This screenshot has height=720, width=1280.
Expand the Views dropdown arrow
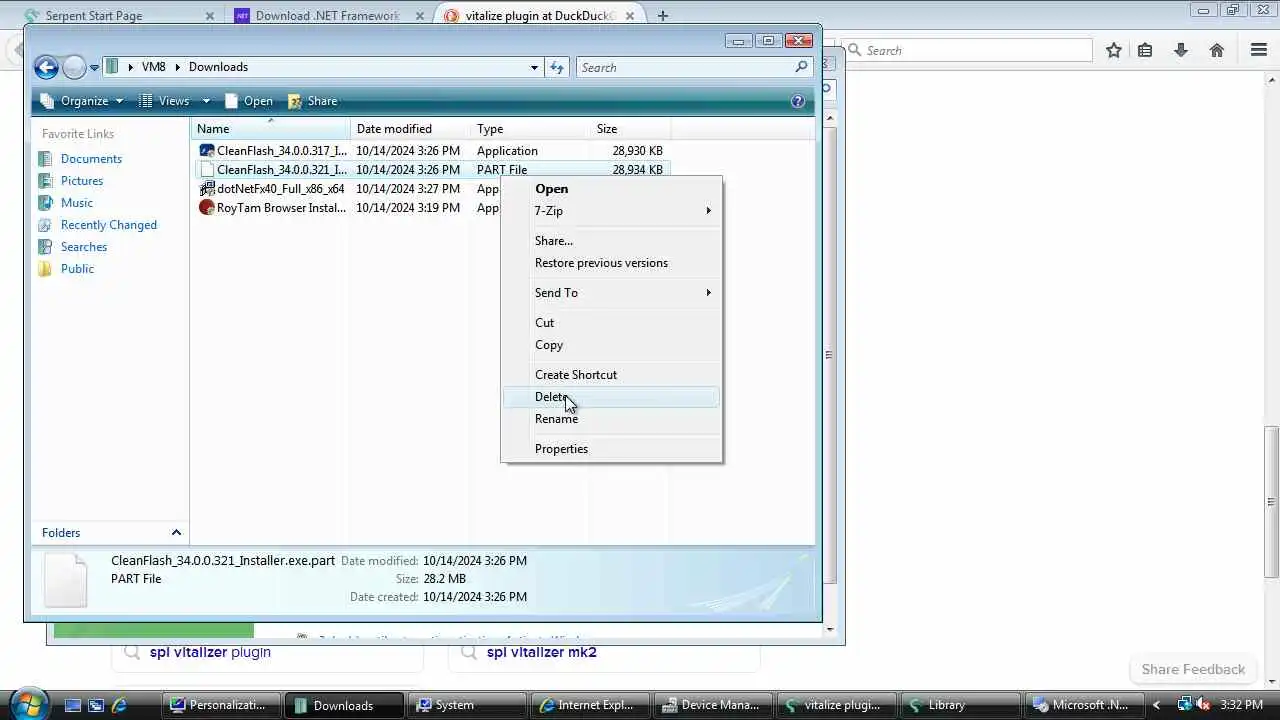[206, 101]
